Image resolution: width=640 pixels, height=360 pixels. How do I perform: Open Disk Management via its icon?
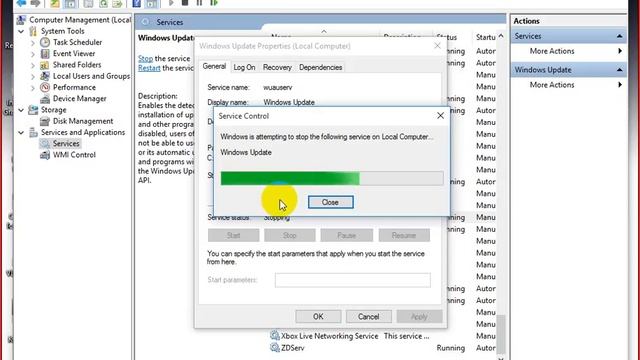(45, 121)
